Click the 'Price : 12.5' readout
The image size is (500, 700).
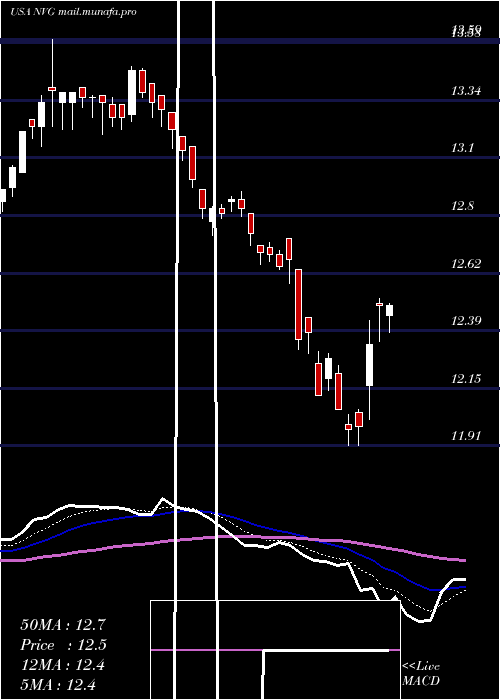pos(63,645)
